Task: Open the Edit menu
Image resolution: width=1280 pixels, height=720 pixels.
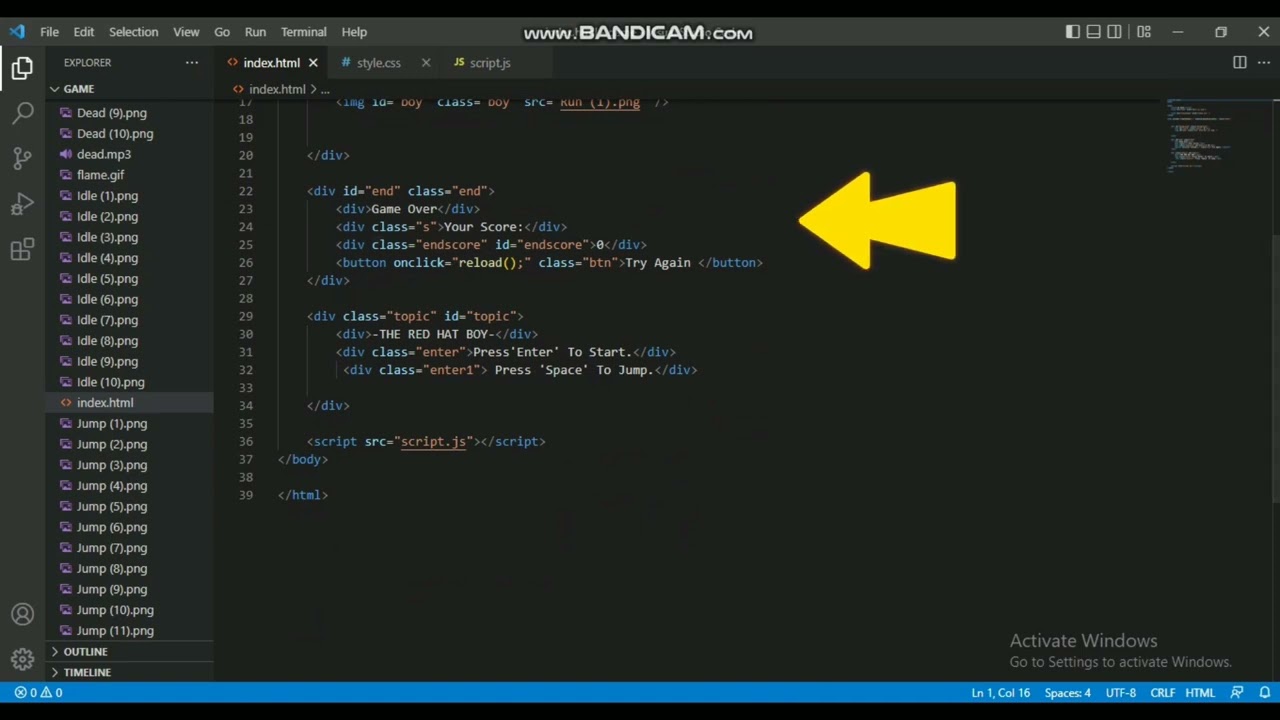Action: tap(84, 31)
